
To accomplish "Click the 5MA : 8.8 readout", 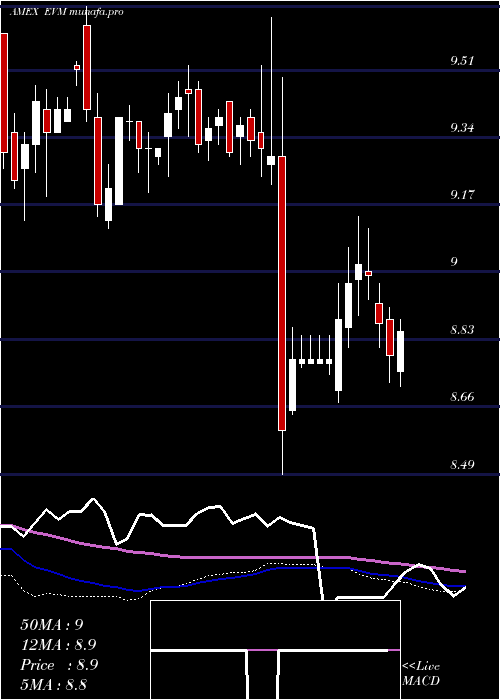I will 54,684.
